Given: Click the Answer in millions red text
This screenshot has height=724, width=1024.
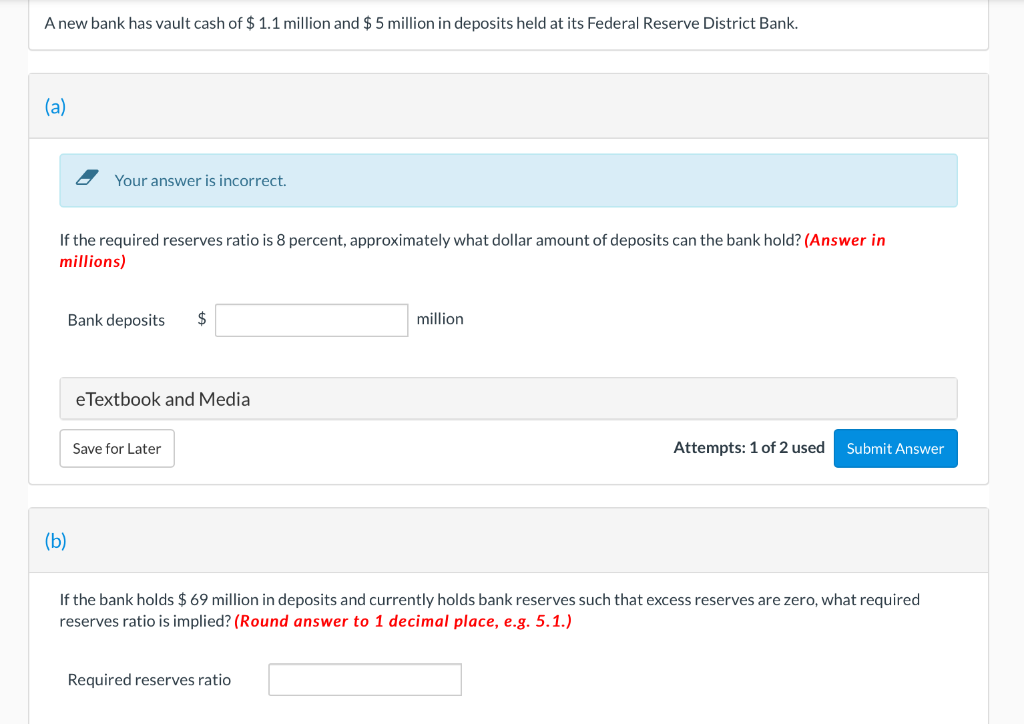Looking at the screenshot, I should pos(845,240).
